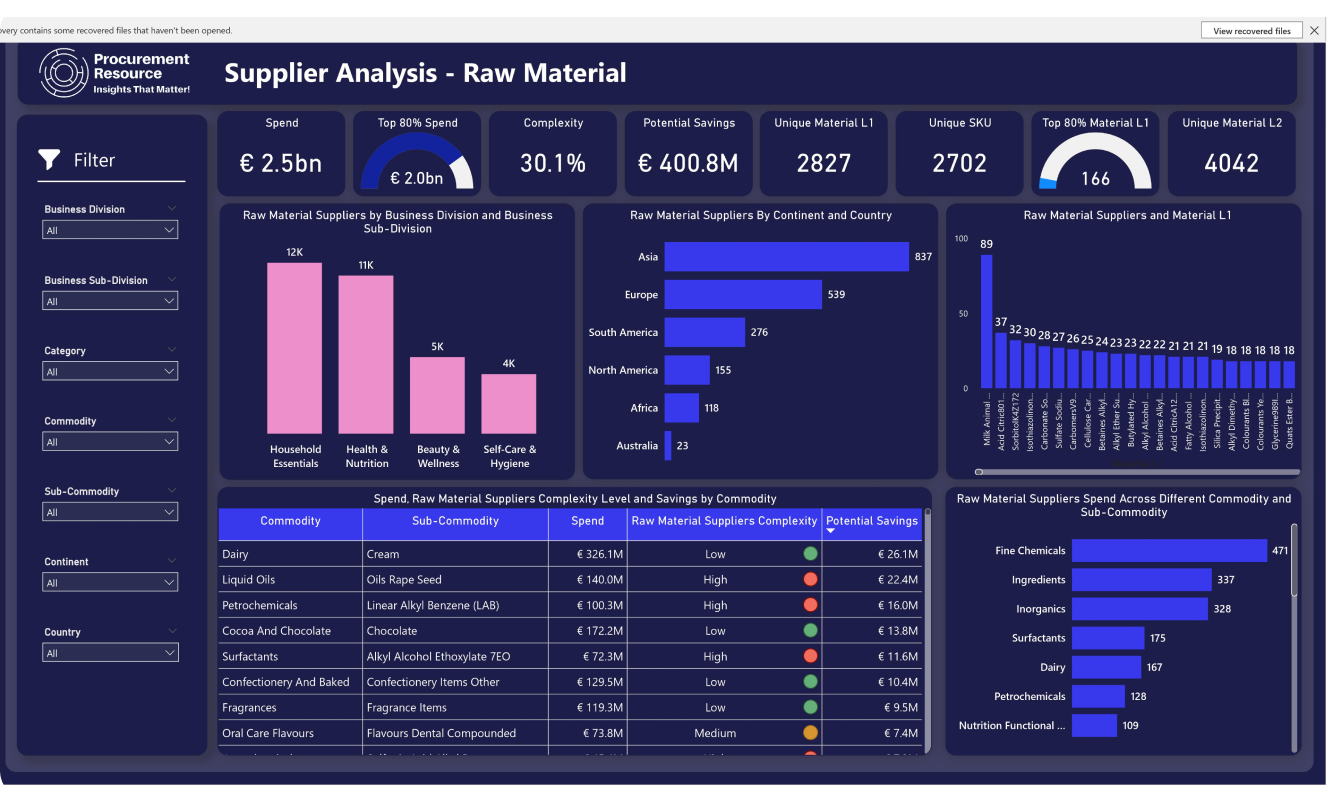Click the red complexity dot for Oils Rape Seed
The height and width of the screenshot is (802, 1338).
810,580
